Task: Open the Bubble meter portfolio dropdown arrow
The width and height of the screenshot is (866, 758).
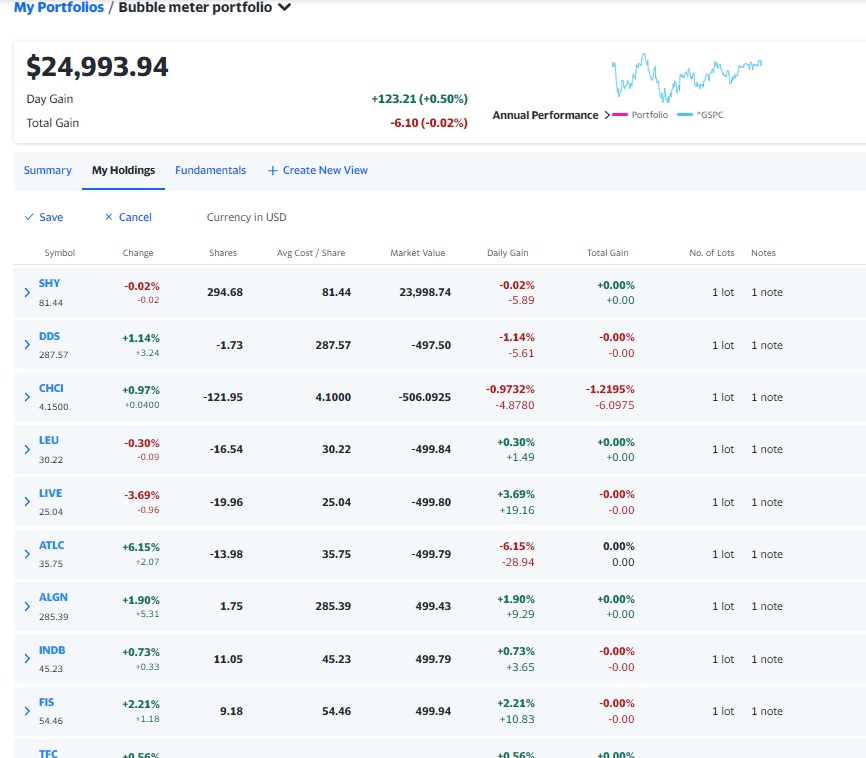Action: pos(284,8)
